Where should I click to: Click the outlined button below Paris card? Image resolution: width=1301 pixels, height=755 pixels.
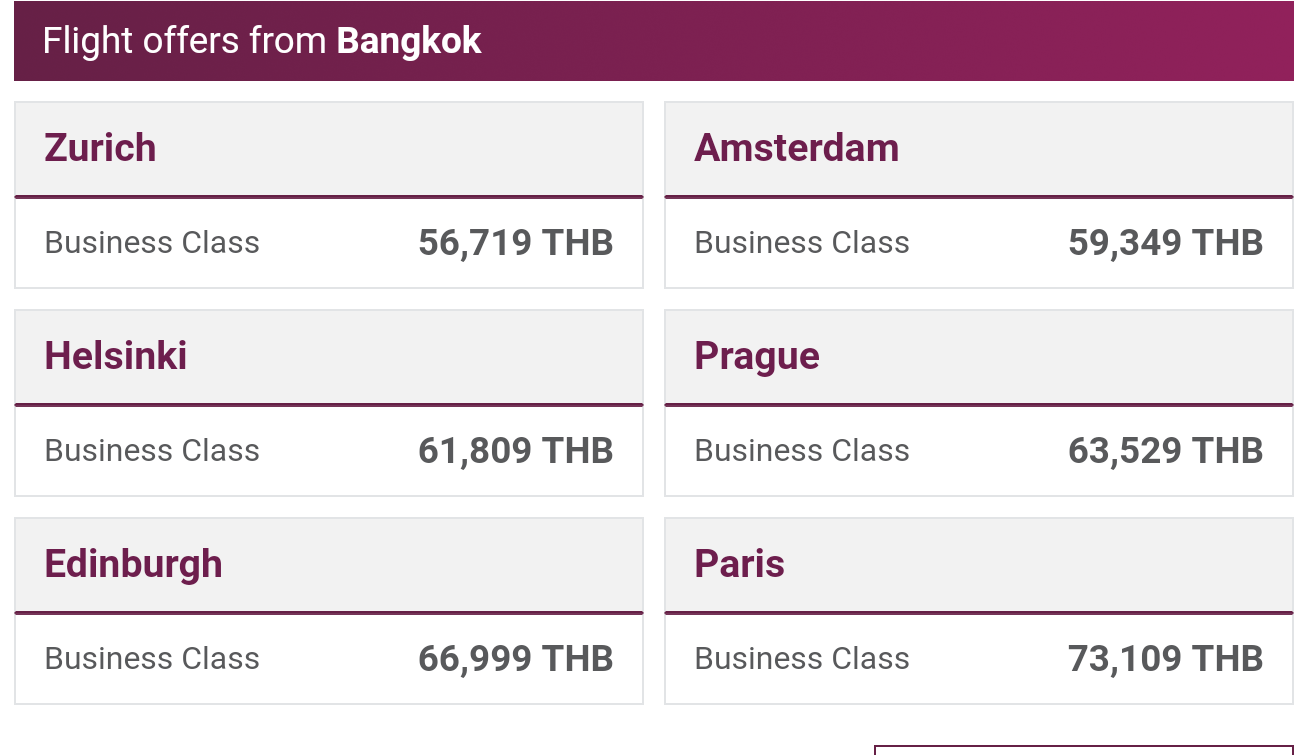click(x=1083, y=750)
